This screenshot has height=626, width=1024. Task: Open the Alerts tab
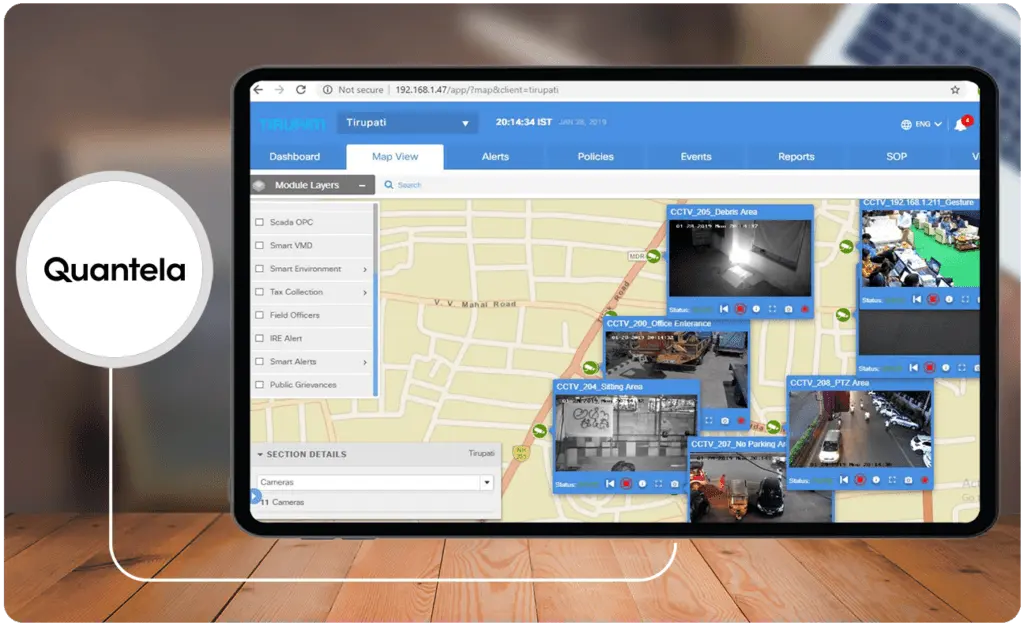pyautogui.click(x=495, y=157)
